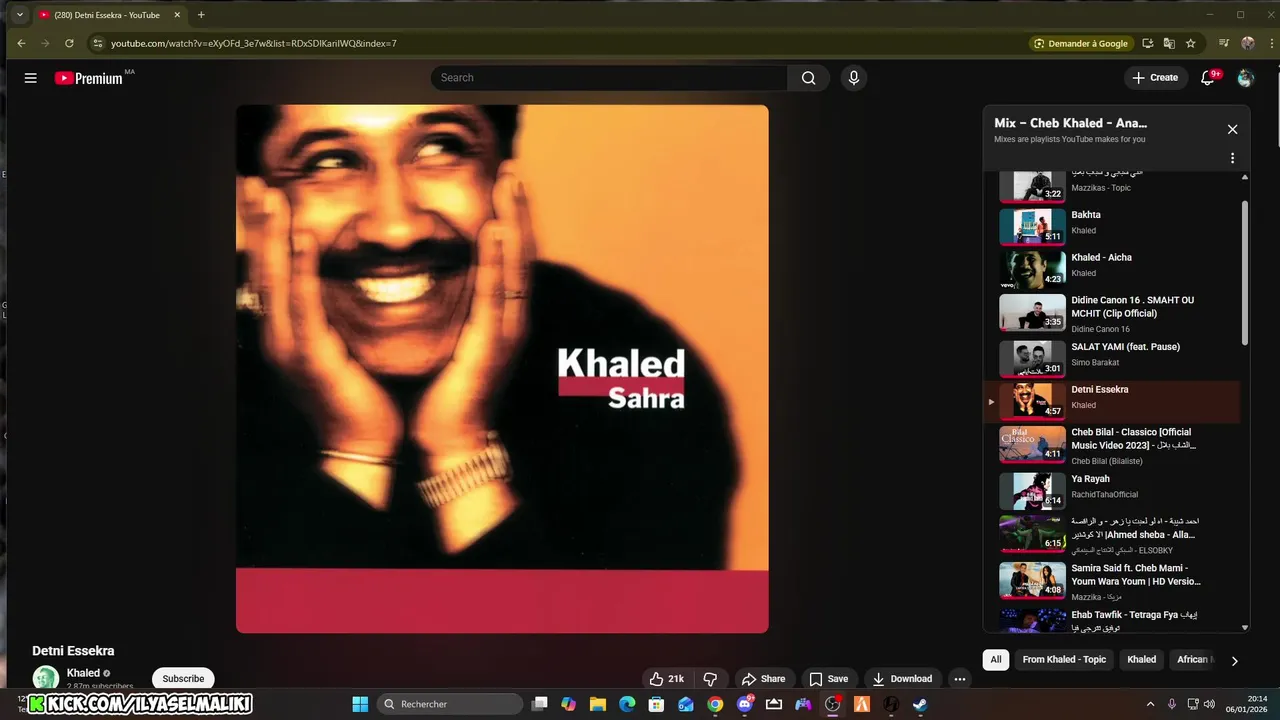Click the search magnifier button
The width and height of the screenshot is (1280, 720).
tap(808, 78)
